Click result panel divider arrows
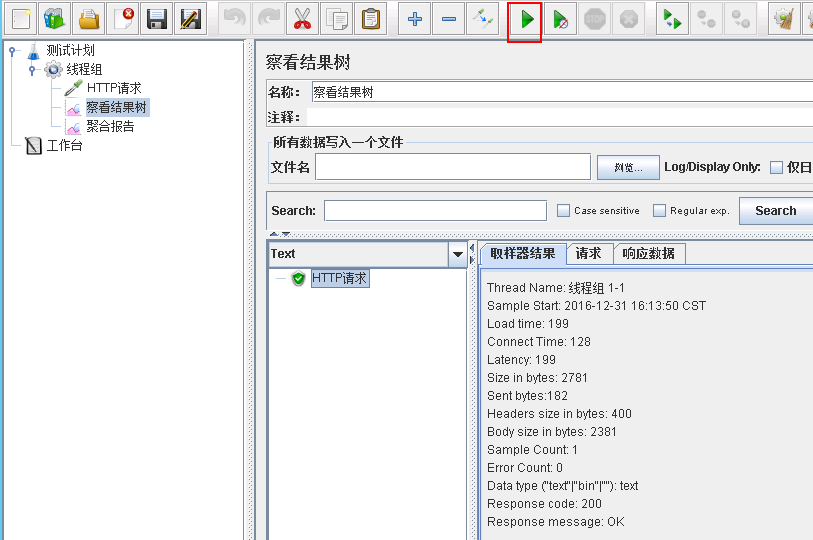This screenshot has height=540, width=813. point(472,254)
